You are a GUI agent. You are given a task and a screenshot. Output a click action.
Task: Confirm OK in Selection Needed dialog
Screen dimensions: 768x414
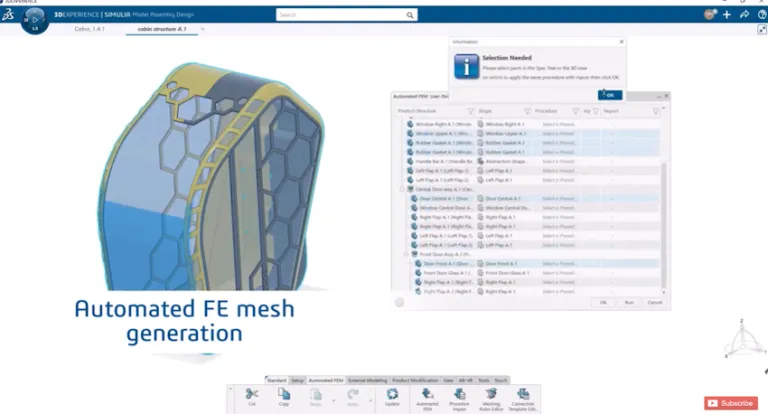[x=610, y=95]
